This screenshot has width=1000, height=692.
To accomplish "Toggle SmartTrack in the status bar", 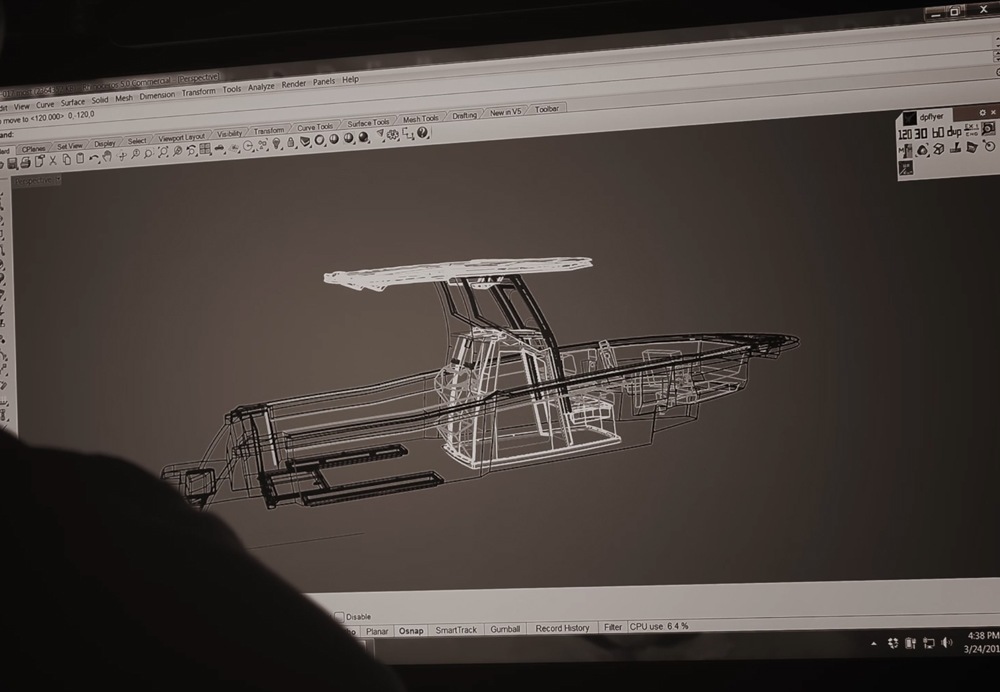I will (x=456, y=629).
